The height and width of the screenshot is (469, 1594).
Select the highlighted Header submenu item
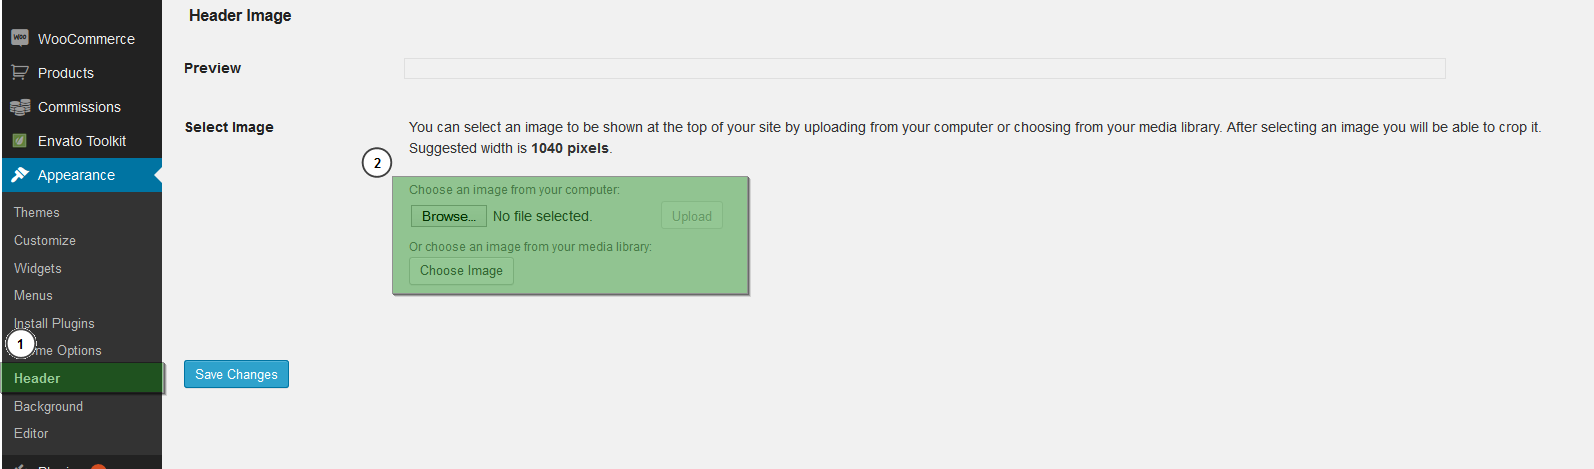coord(37,379)
